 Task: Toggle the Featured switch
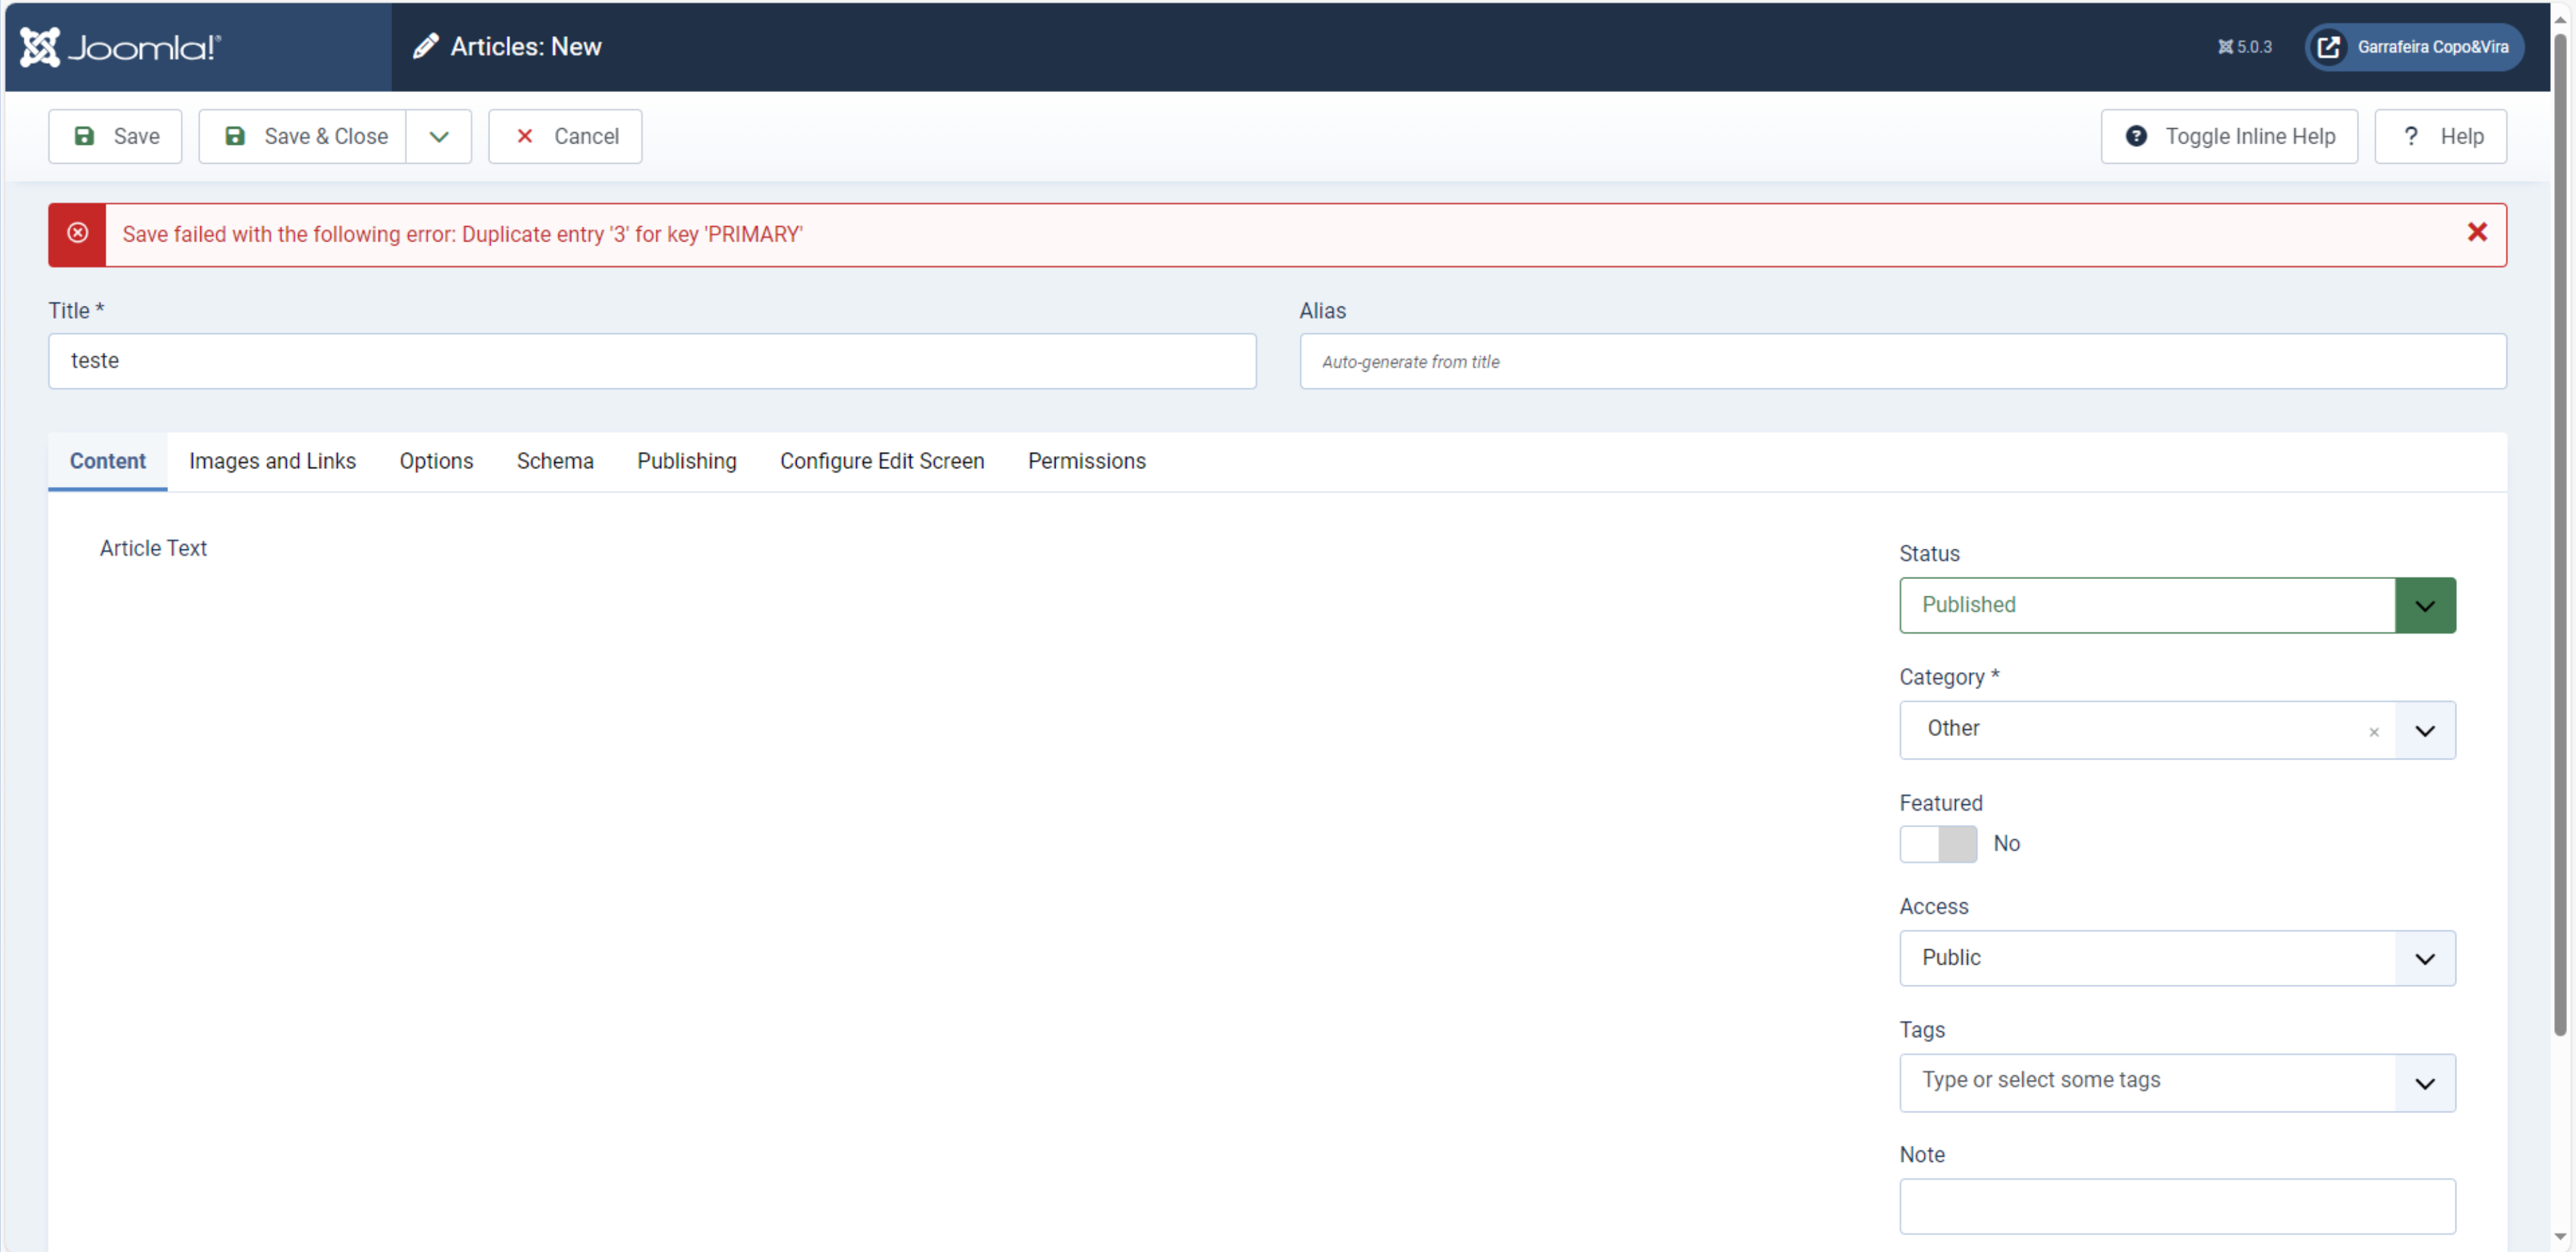pyautogui.click(x=1937, y=843)
